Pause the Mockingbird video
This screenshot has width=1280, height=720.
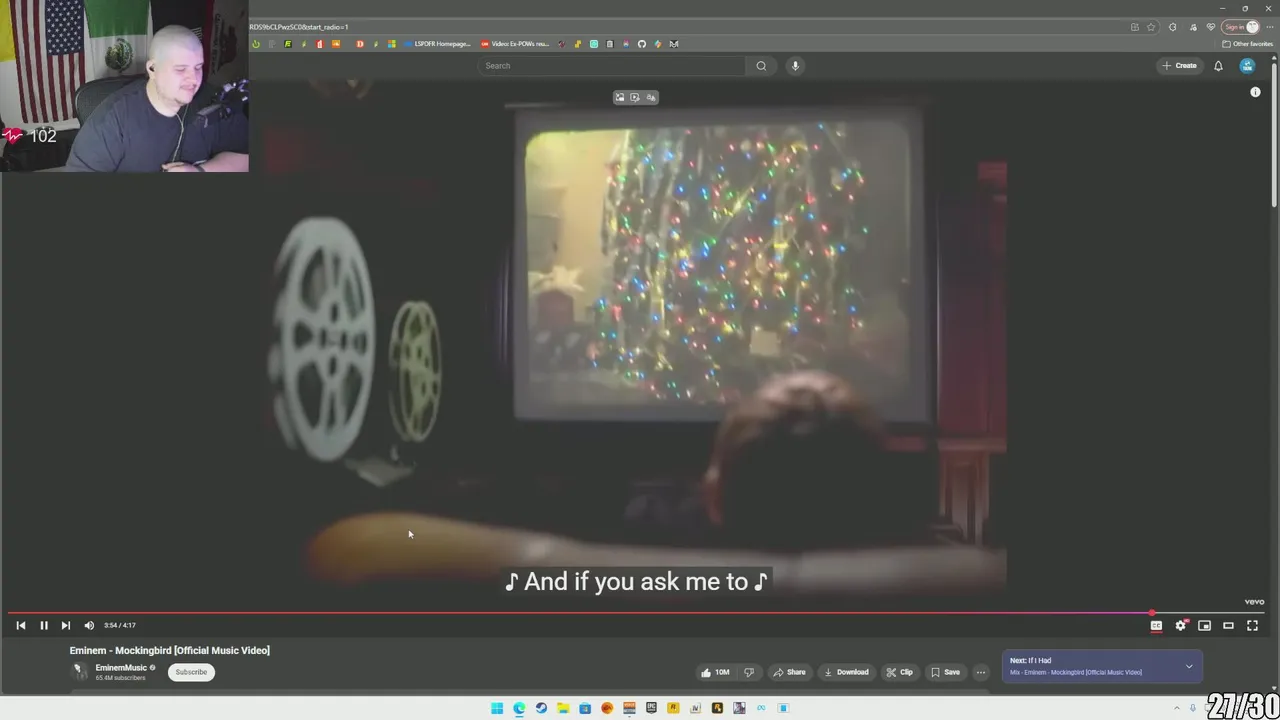click(x=44, y=625)
